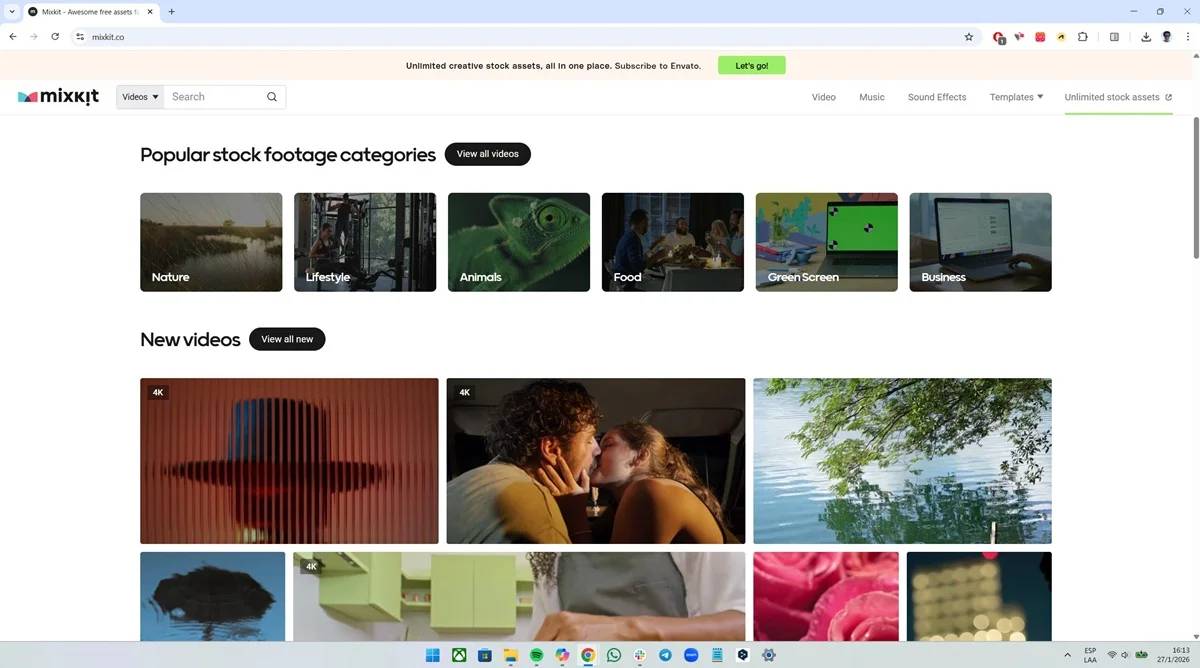Open Notepad from the taskbar
This screenshot has height=668, width=1200.
coord(717,655)
